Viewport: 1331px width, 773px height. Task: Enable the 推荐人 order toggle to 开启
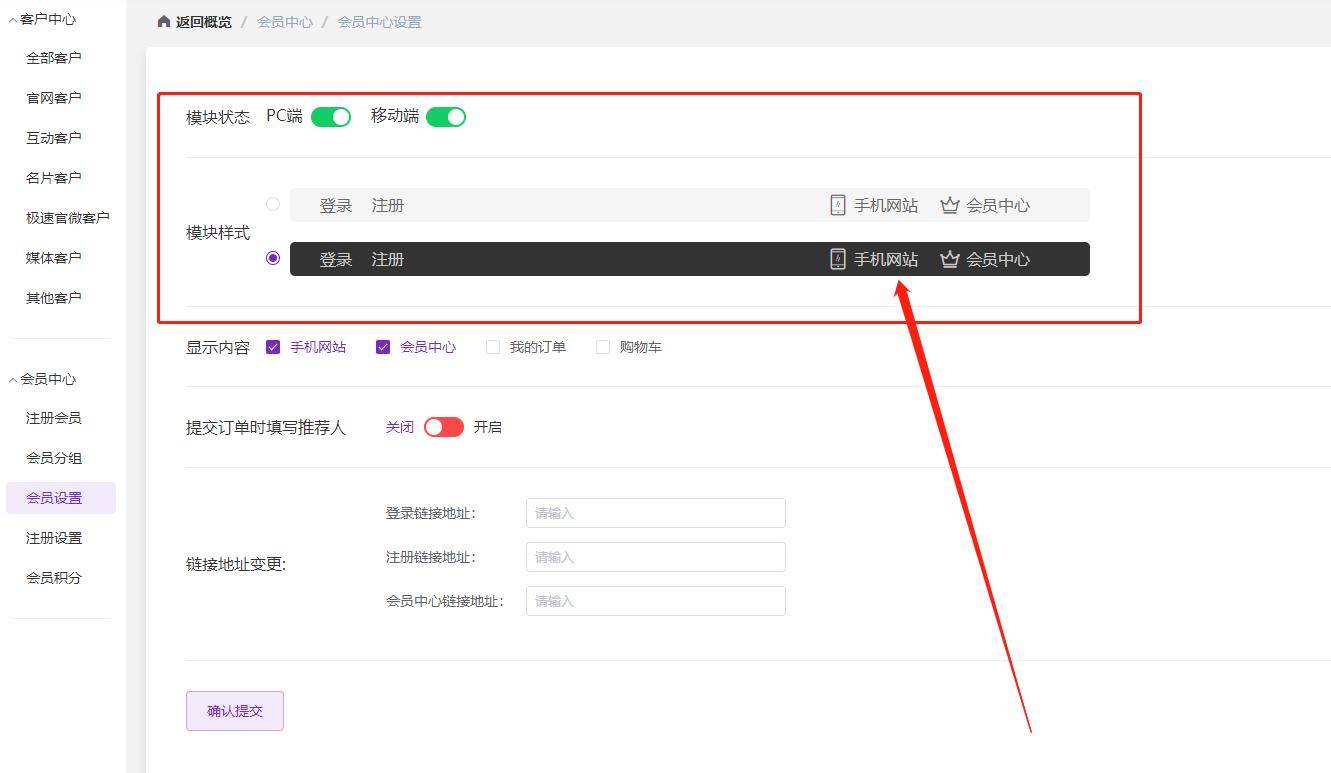[442, 427]
